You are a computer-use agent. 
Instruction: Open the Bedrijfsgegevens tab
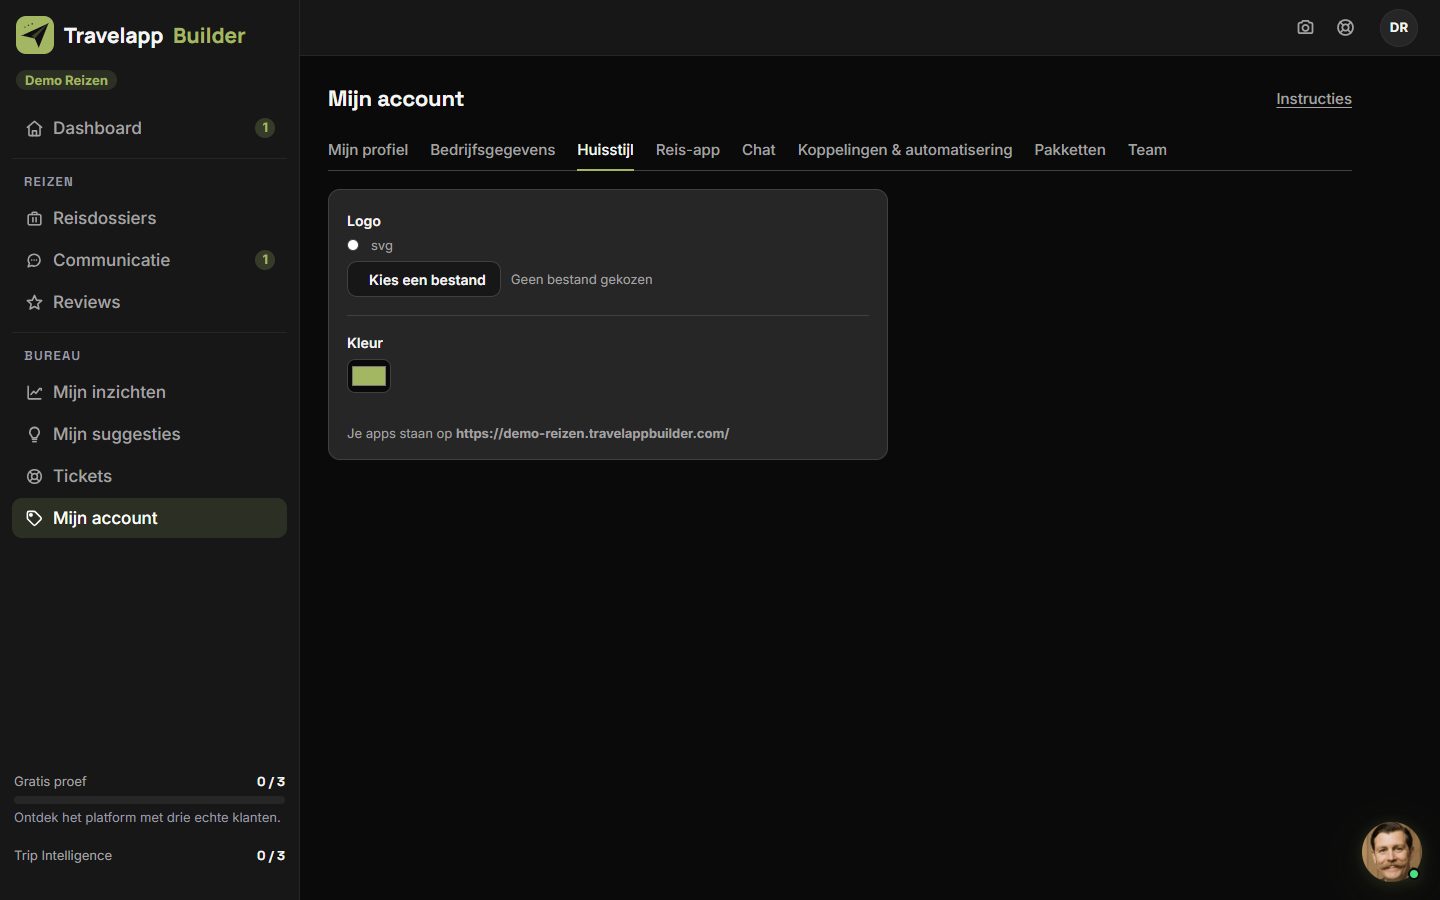492,150
